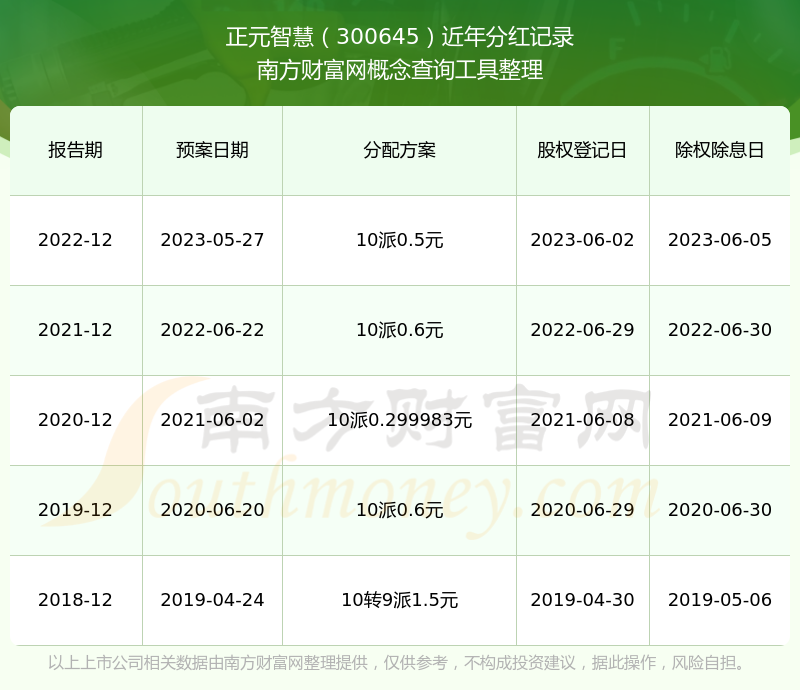Click the disclaimer text 以上上市公司相关数据

[128, 662]
